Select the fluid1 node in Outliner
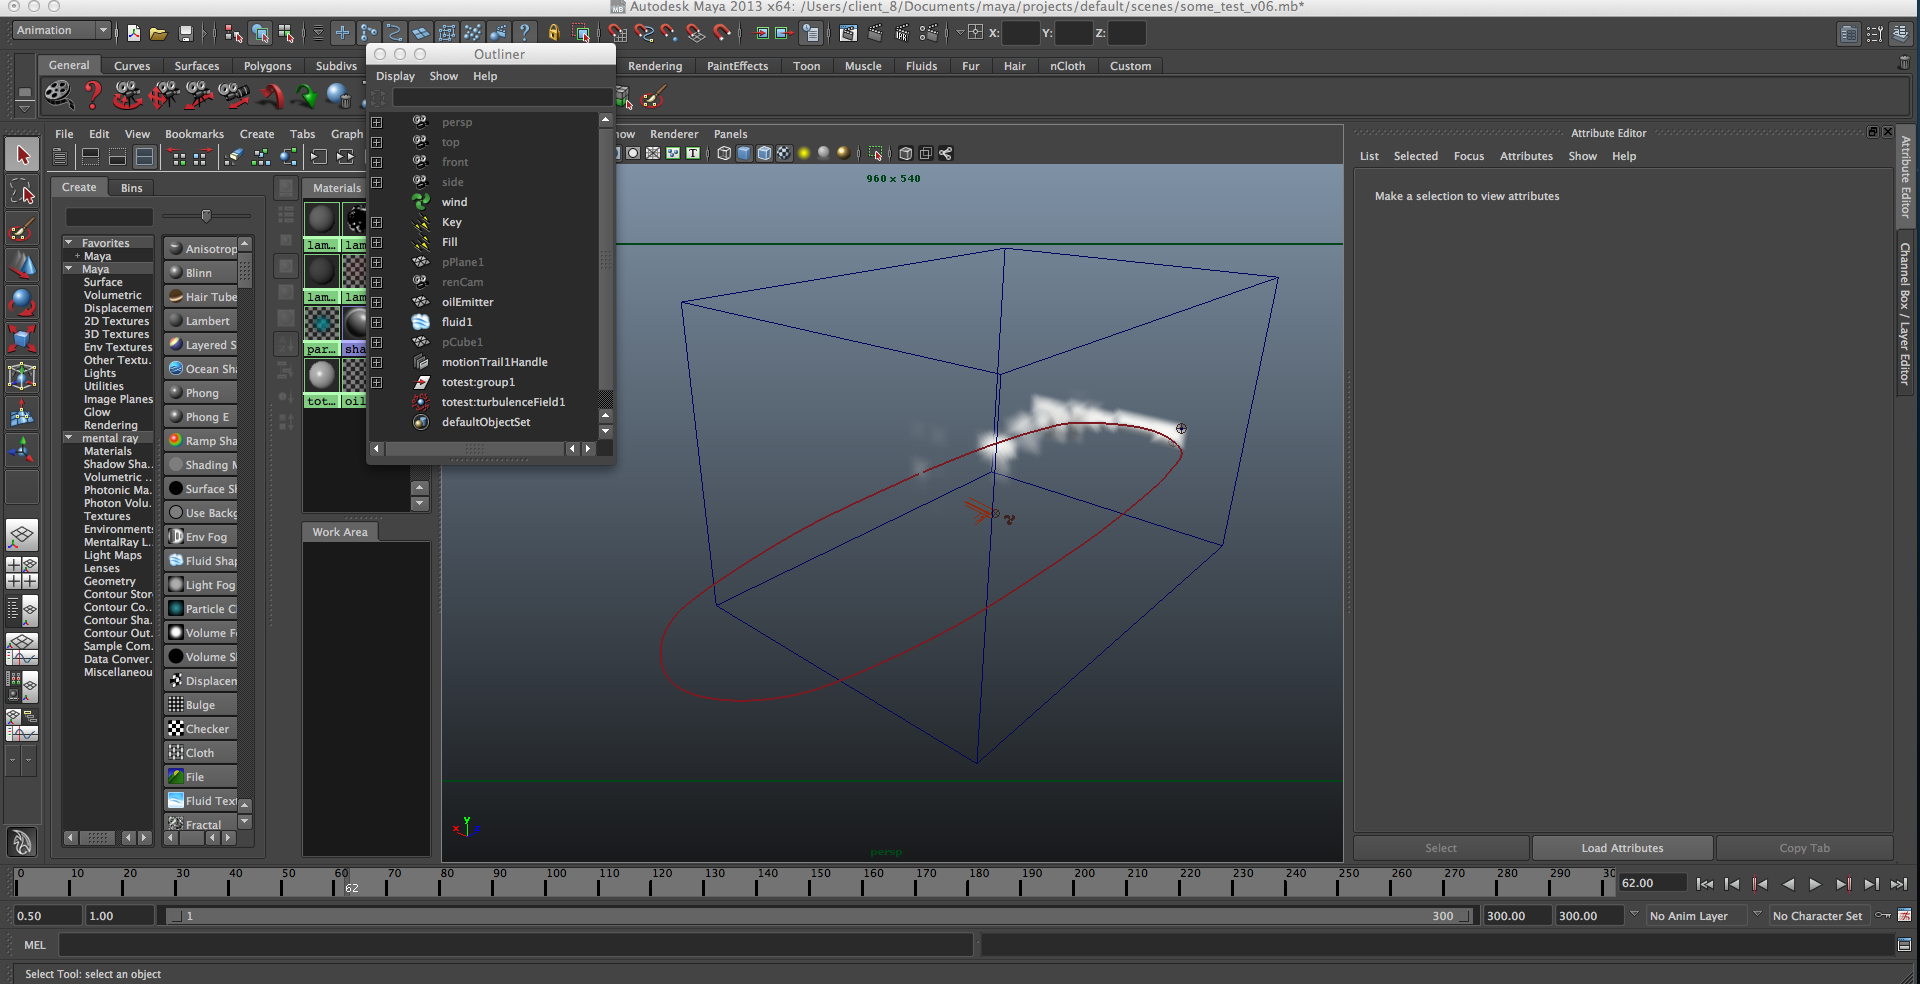 coord(457,322)
